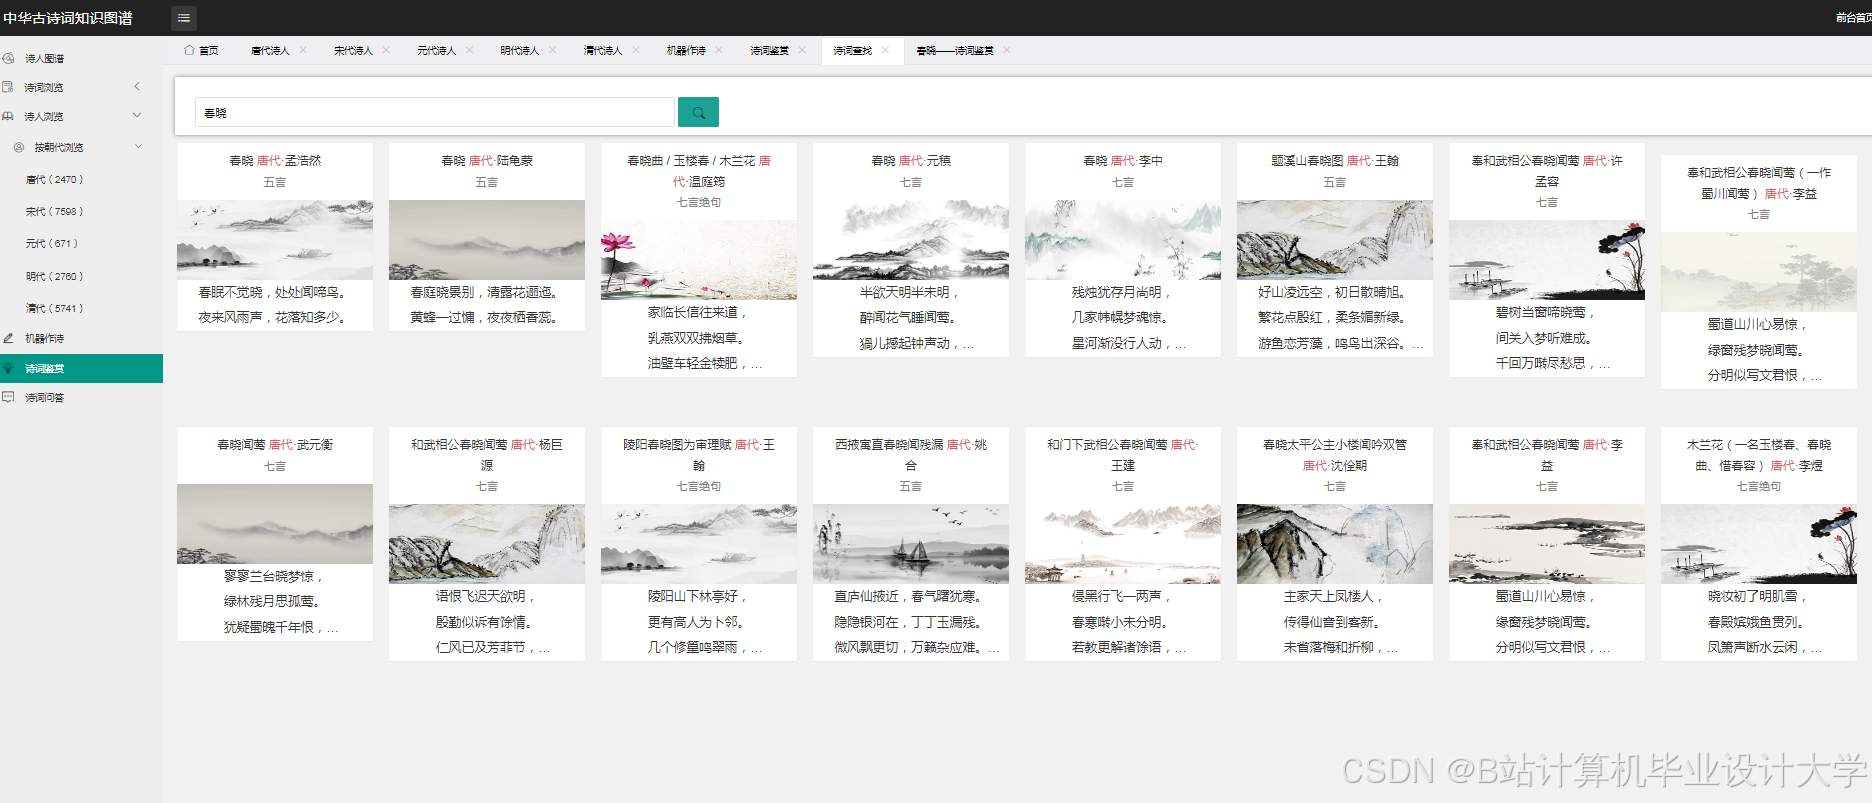1872x803 pixels.
Task: Close the 唐代诗人 tab
Action: click(x=303, y=50)
